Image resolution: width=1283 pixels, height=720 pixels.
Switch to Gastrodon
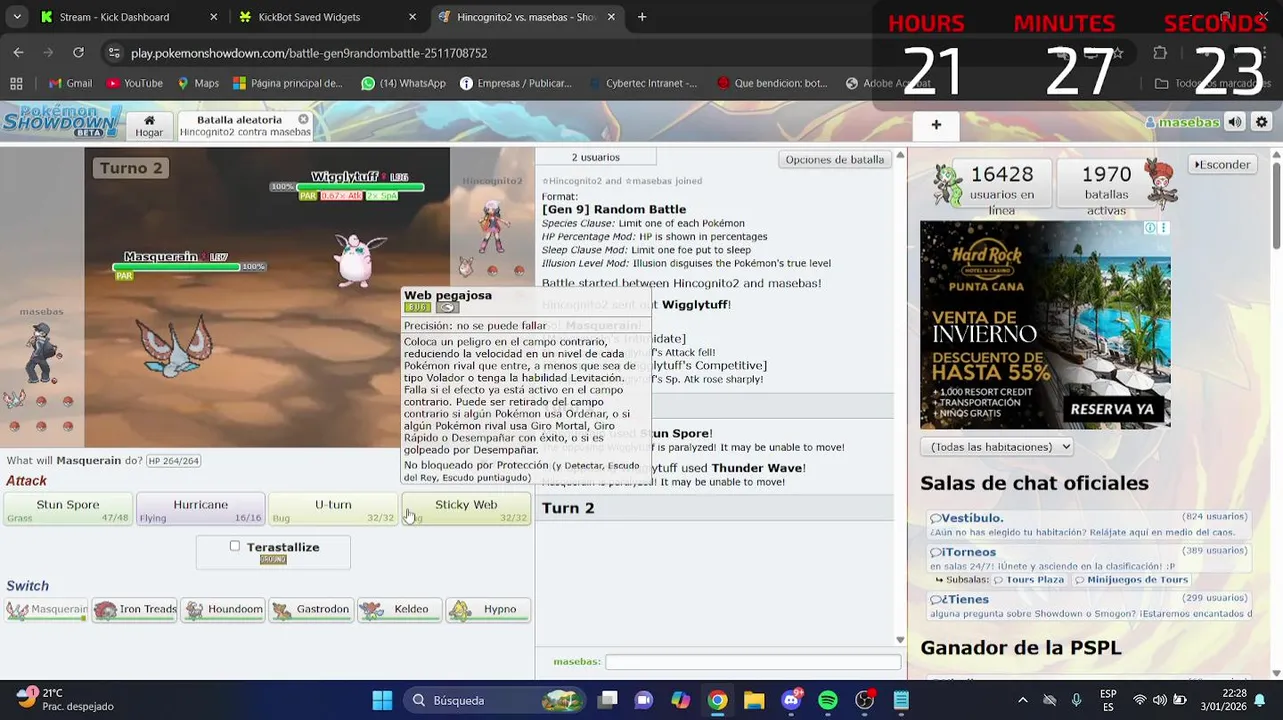click(311, 609)
